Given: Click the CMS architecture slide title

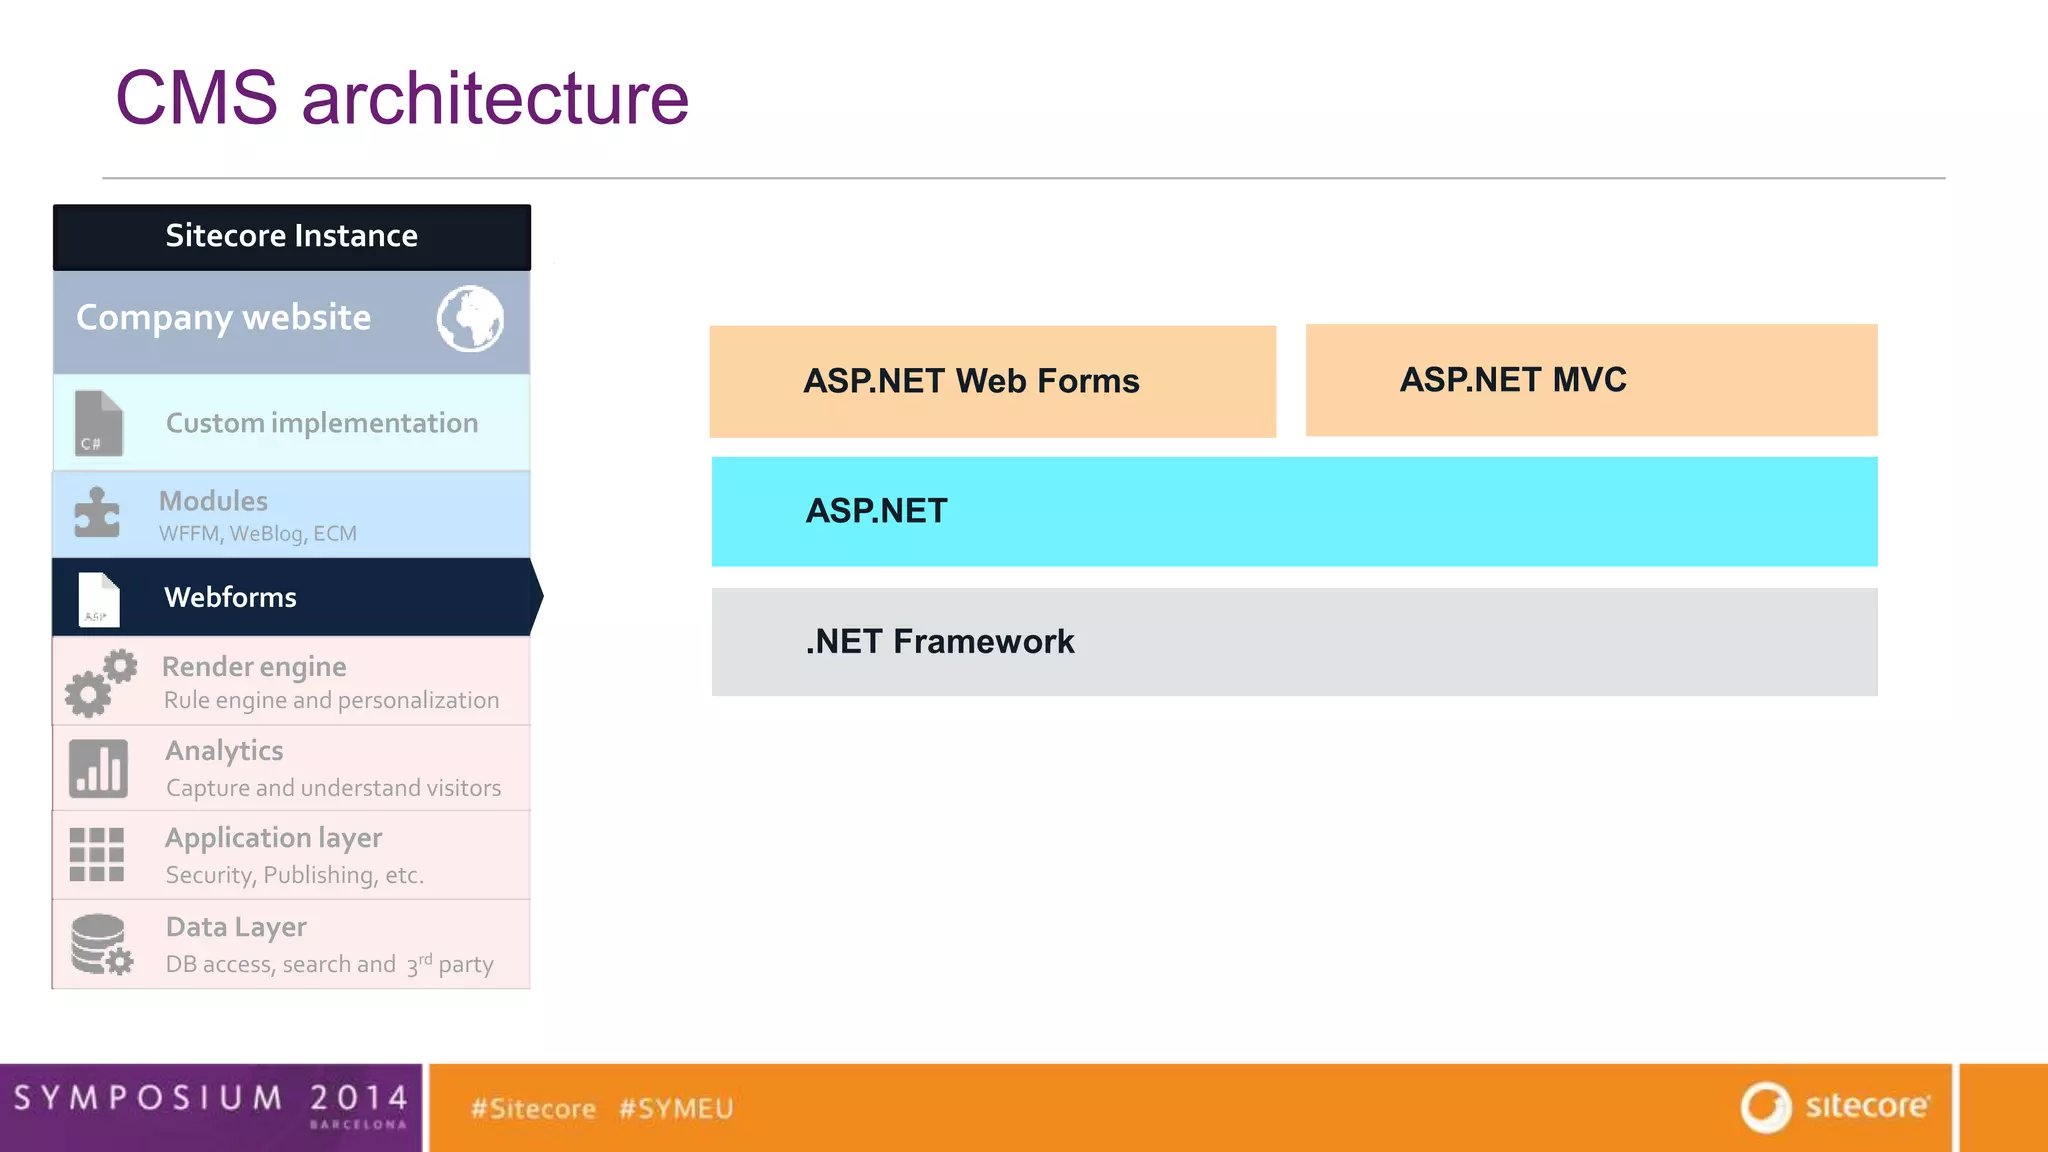Looking at the screenshot, I should pyautogui.click(x=402, y=98).
